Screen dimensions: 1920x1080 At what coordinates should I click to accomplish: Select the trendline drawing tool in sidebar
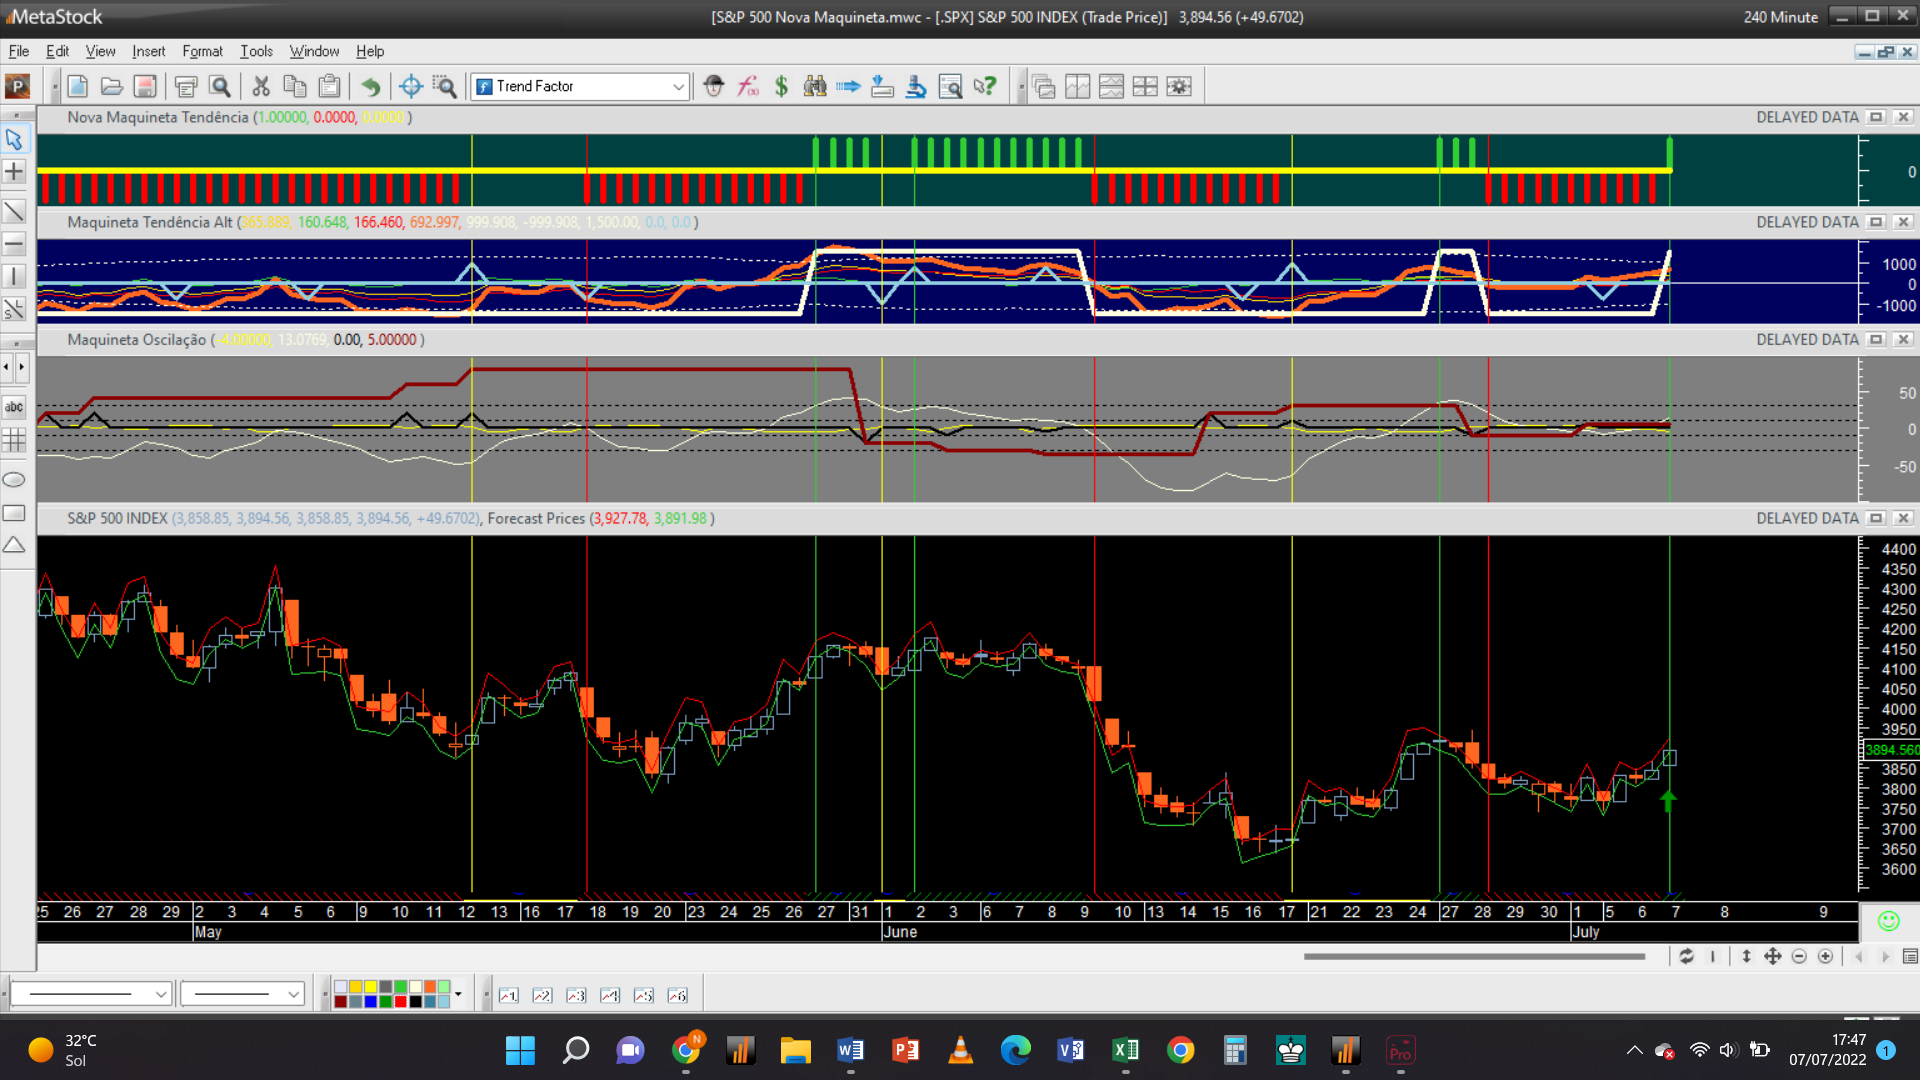(x=14, y=211)
